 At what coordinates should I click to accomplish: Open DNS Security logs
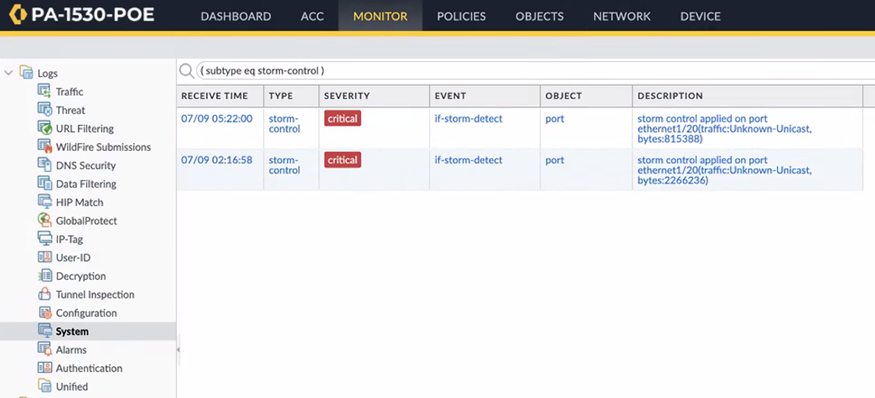[86, 165]
